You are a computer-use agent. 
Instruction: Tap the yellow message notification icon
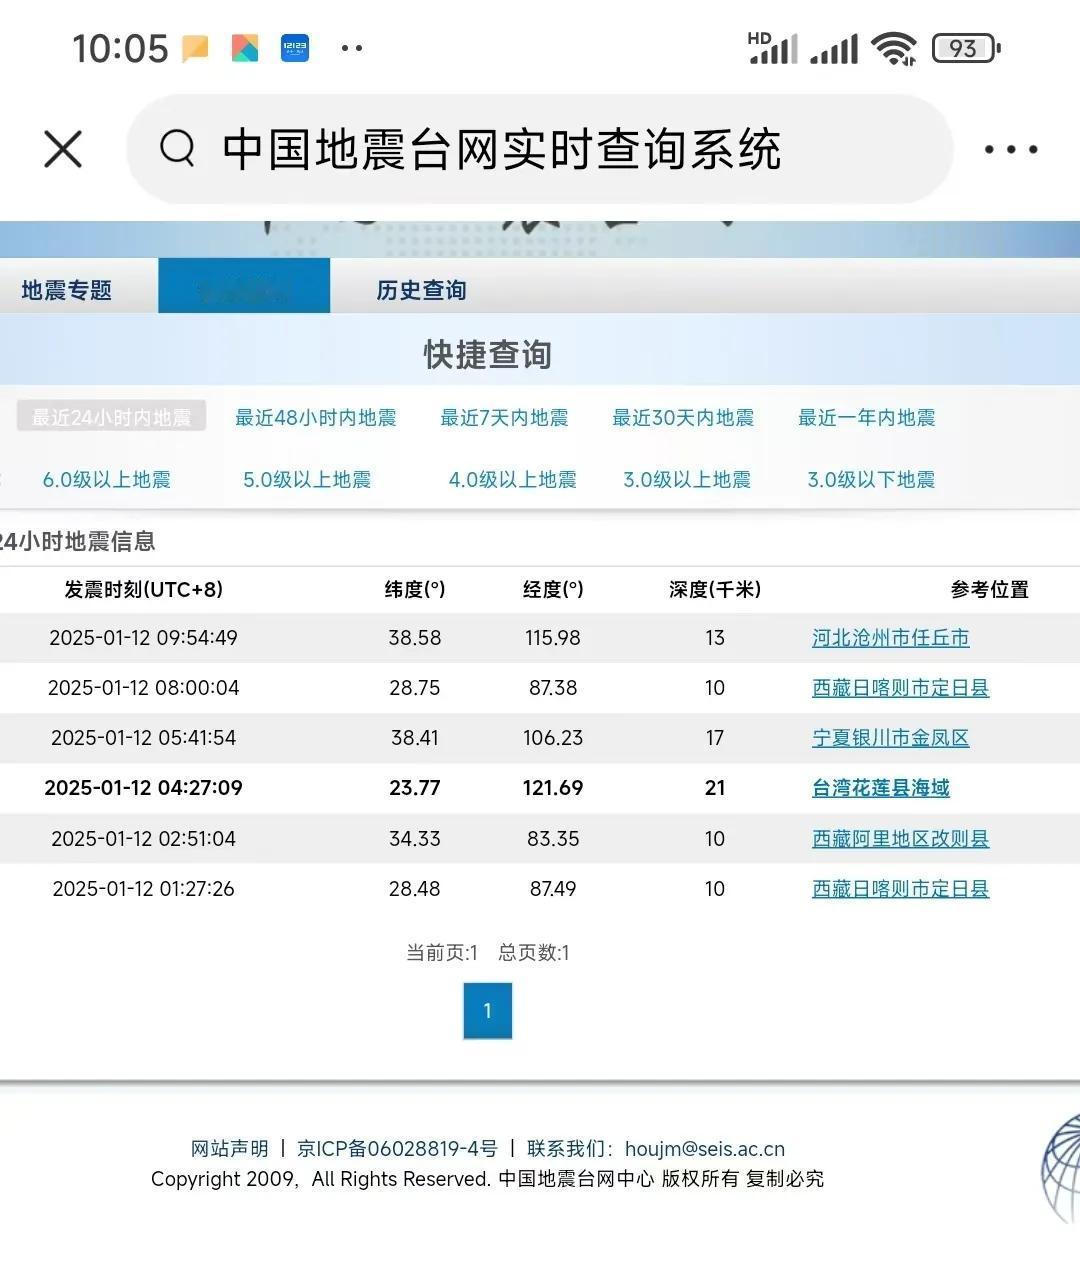point(196,47)
